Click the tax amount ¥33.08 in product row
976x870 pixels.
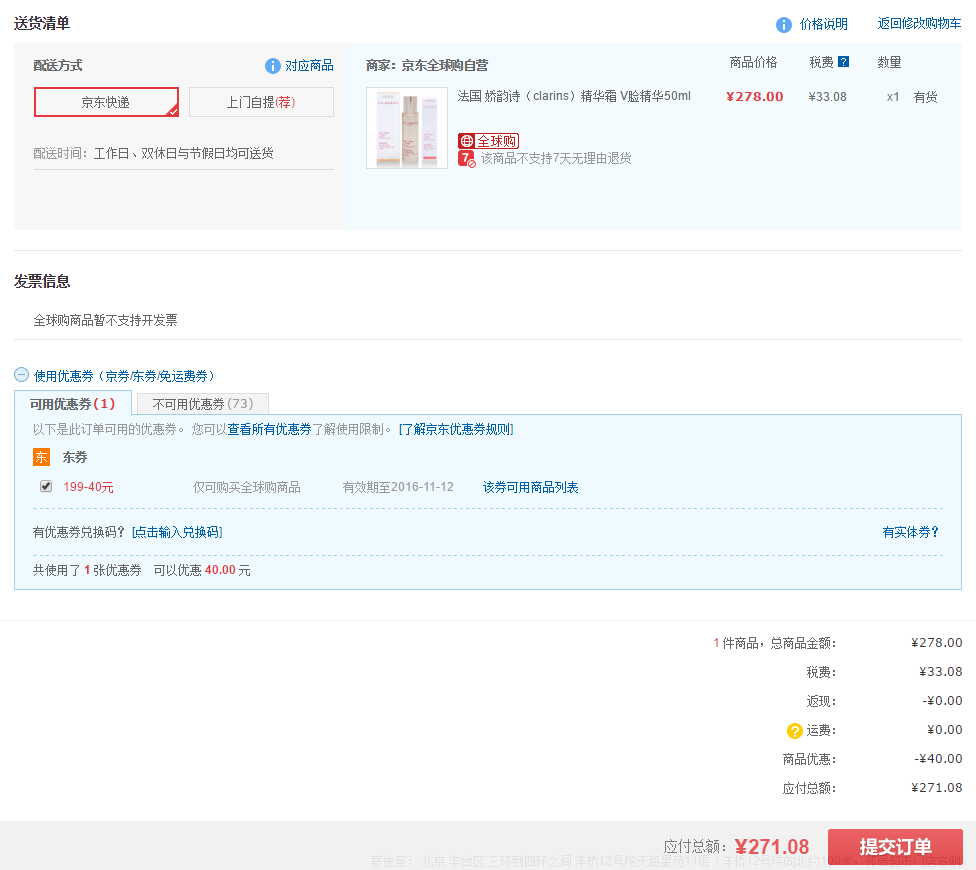coord(827,96)
